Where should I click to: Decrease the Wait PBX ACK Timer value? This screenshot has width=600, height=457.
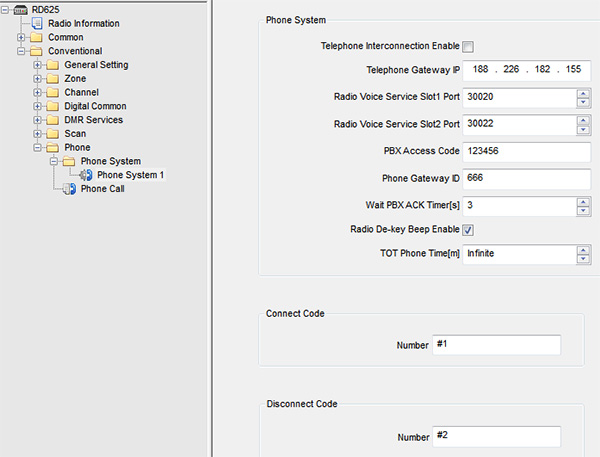pyautogui.click(x=583, y=211)
